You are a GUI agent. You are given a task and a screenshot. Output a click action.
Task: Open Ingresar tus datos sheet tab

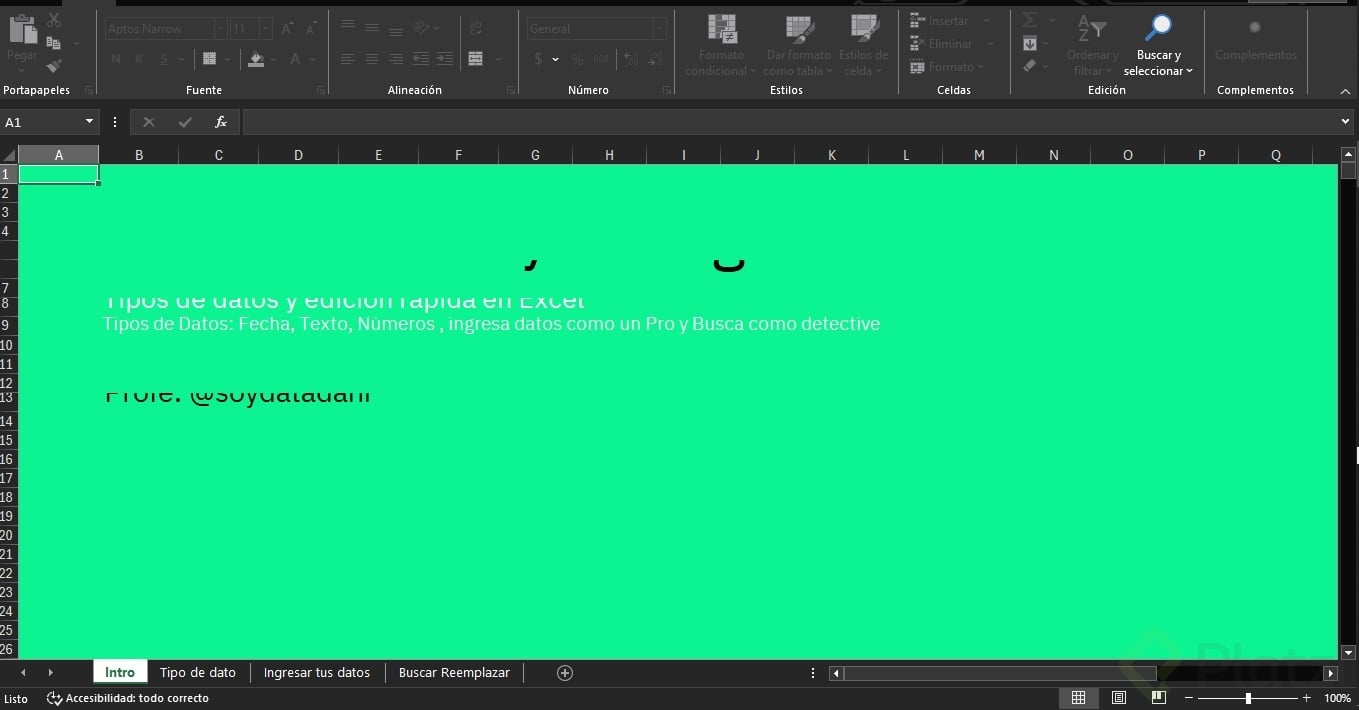(317, 673)
